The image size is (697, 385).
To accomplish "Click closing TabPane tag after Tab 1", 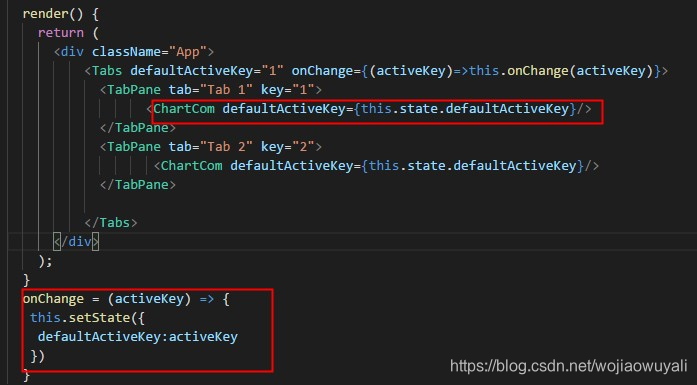I will 138,128.
